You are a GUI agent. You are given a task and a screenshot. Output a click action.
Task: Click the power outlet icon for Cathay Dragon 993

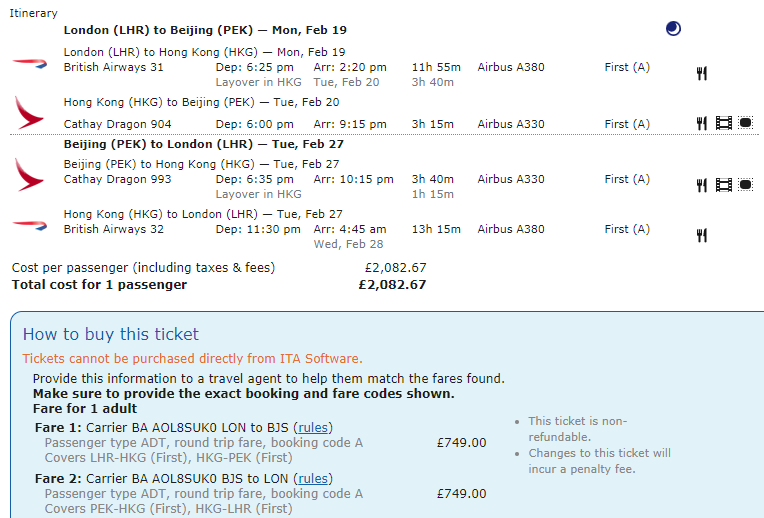[x=745, y=185]
